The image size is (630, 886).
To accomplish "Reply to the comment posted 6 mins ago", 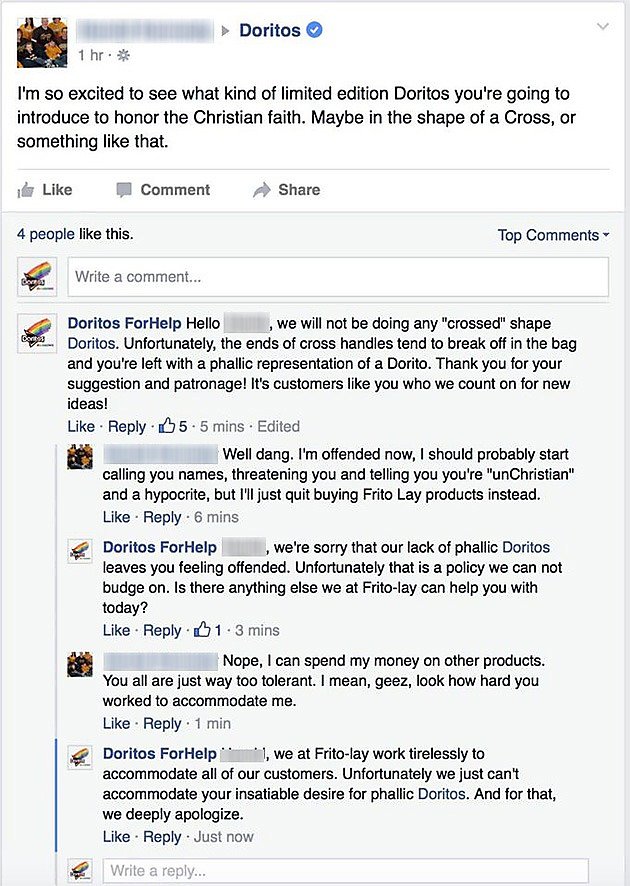I will pos(162,517).
